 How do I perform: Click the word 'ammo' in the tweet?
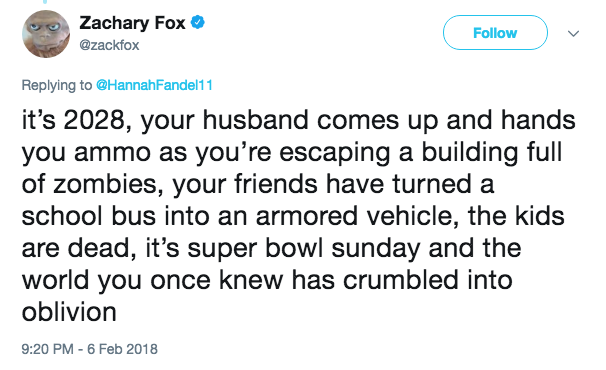[112, 153]
